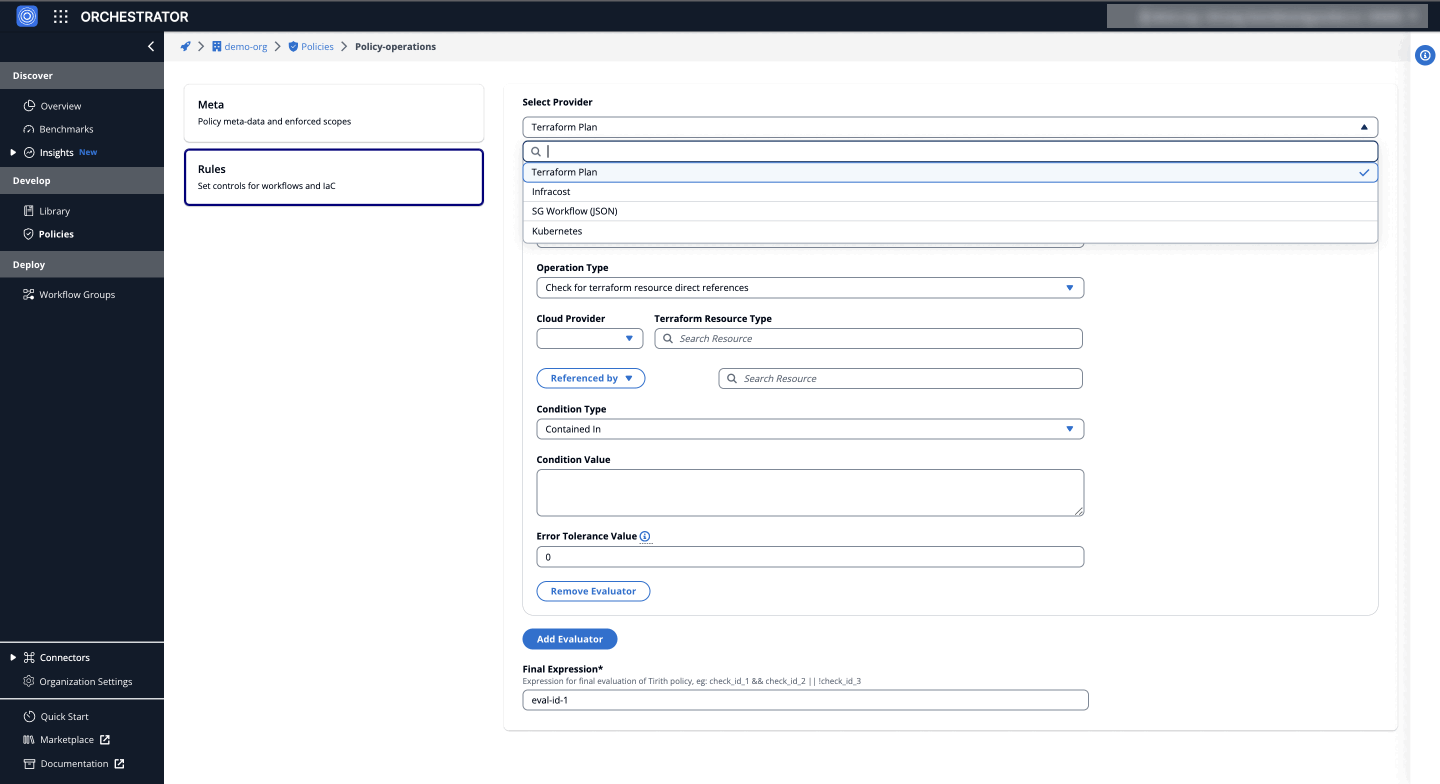Collapse the sidebar with the chevron arrow

coord(151,46)
